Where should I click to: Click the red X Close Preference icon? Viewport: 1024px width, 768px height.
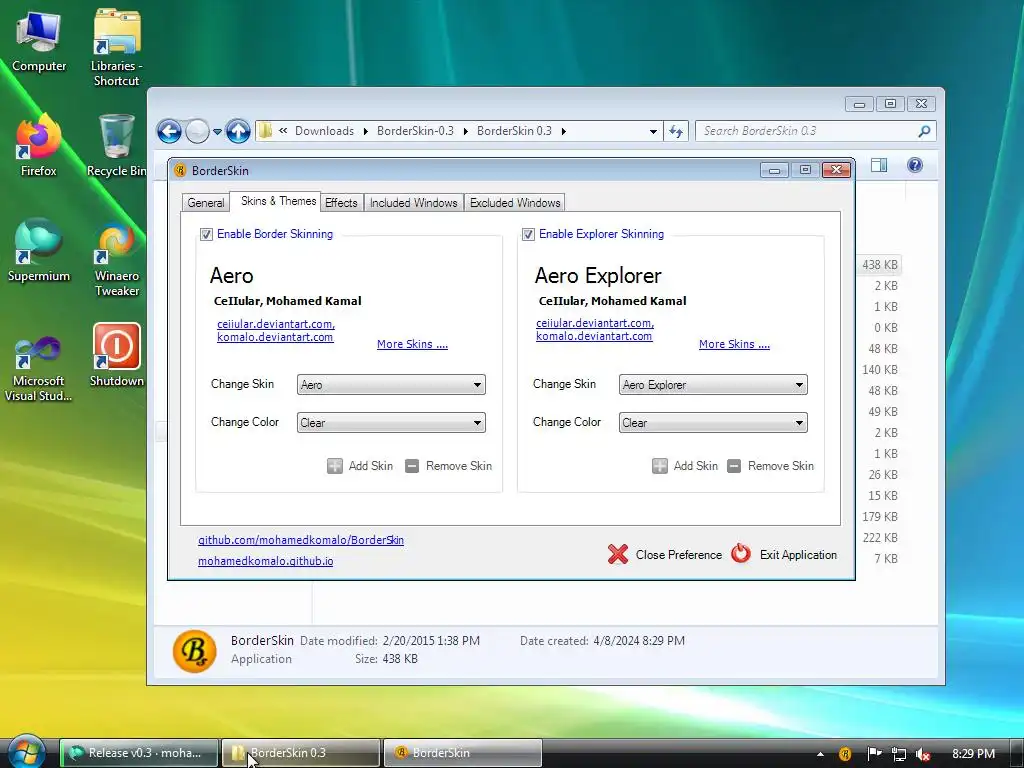pos(618,554)
